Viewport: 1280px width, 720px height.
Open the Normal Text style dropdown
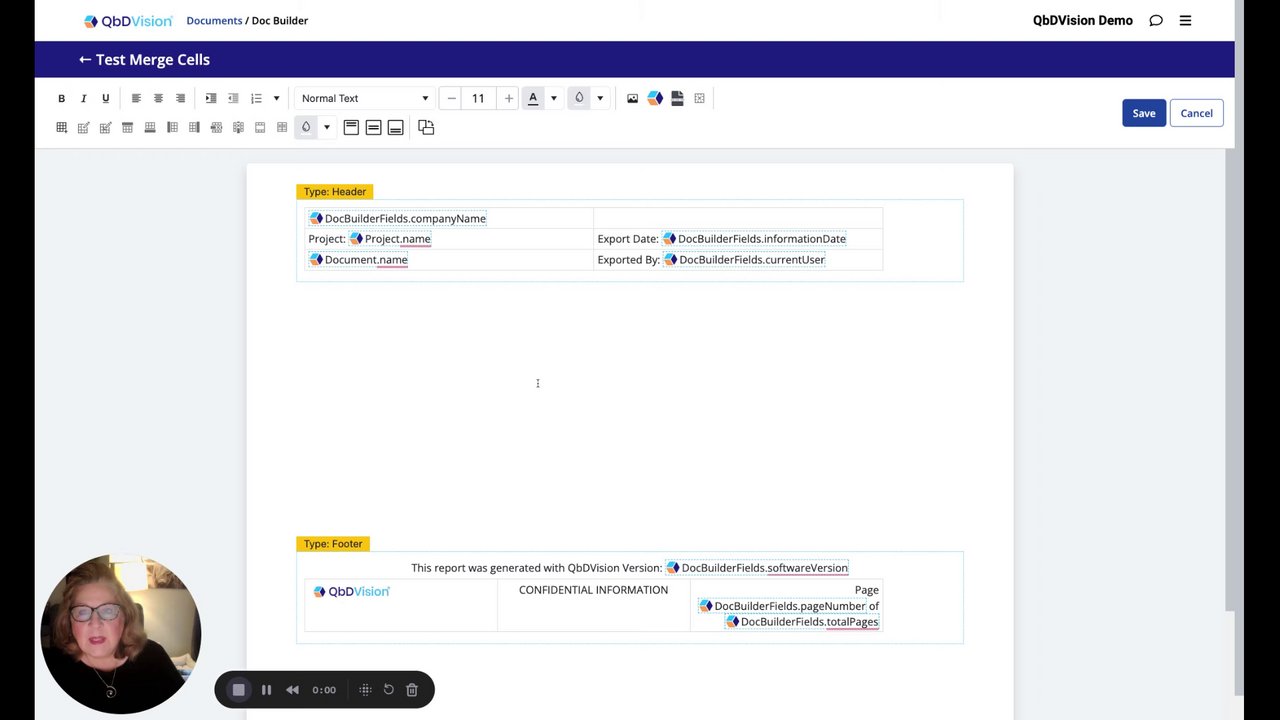[364, 98]
